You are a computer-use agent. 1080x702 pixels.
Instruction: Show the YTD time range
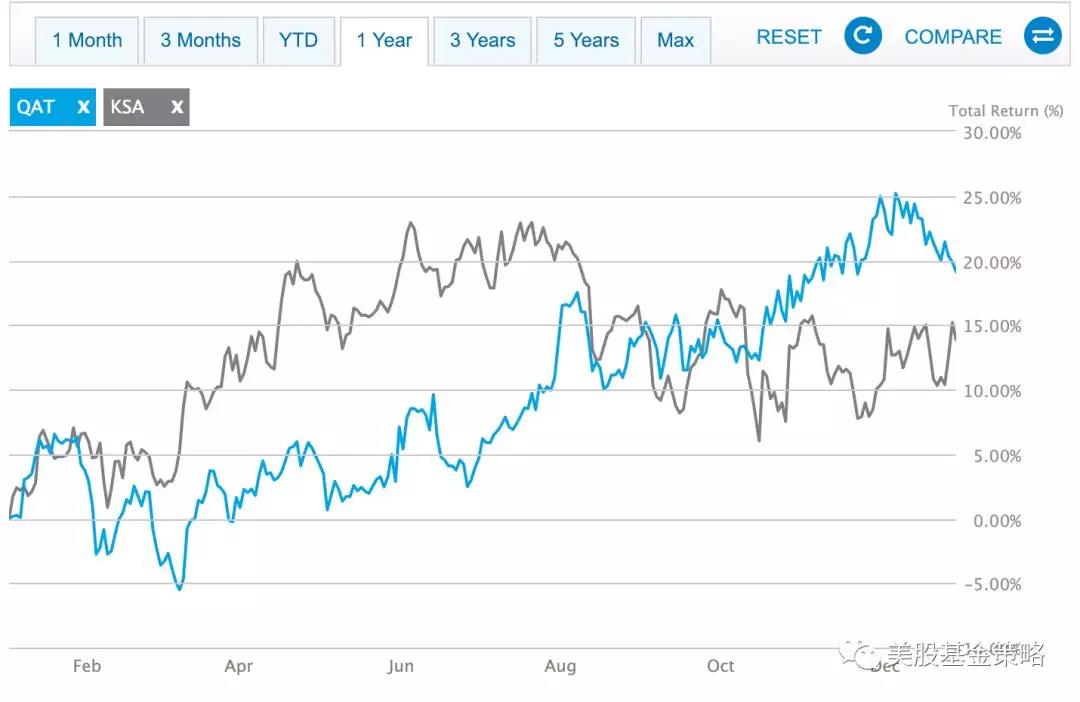click(298, 41)
